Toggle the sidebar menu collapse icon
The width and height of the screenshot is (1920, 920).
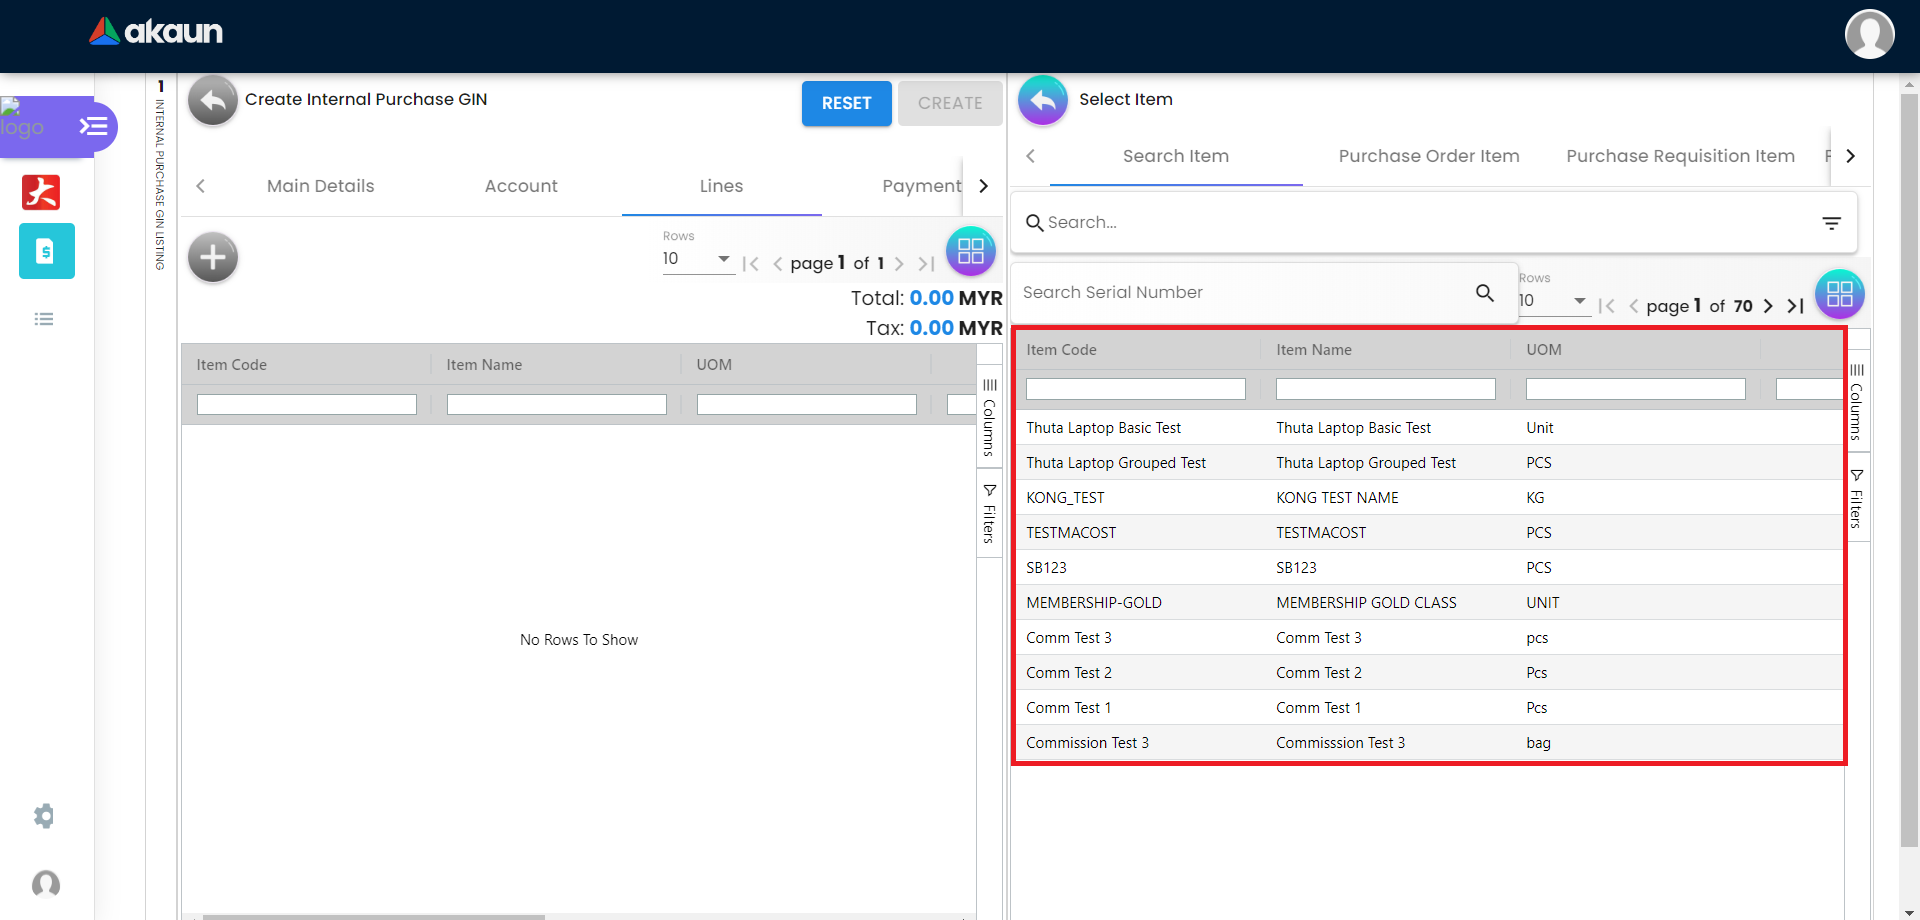click(94, 126)
